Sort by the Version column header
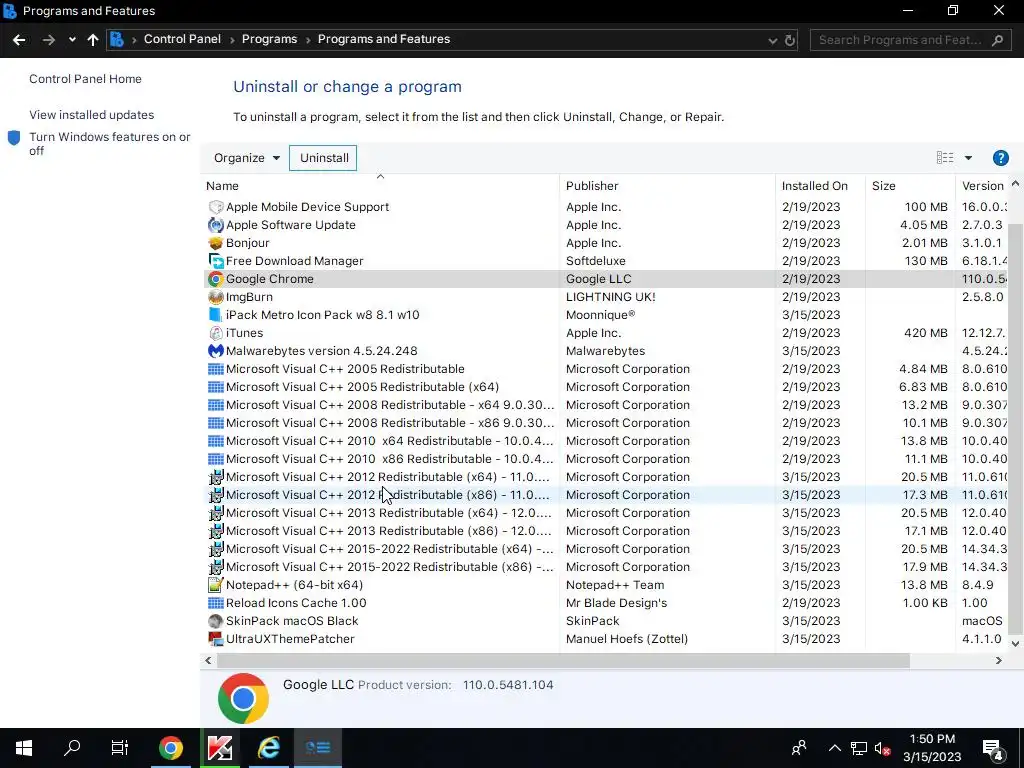Image resolution: width=1024 pixels, height=768 pixels. point(982,186)
